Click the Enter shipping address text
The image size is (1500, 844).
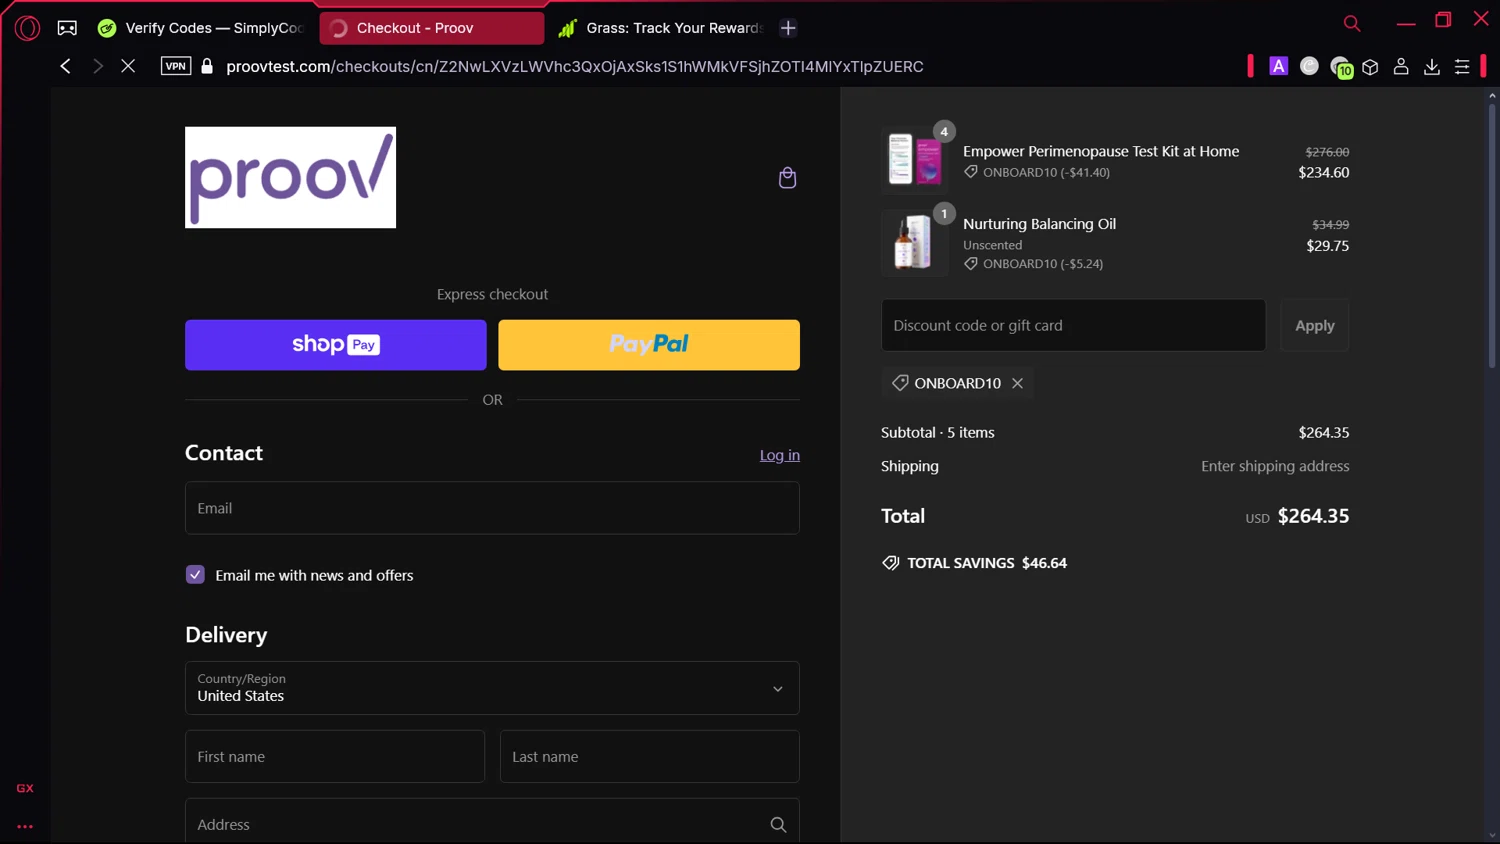(1275, 466)
